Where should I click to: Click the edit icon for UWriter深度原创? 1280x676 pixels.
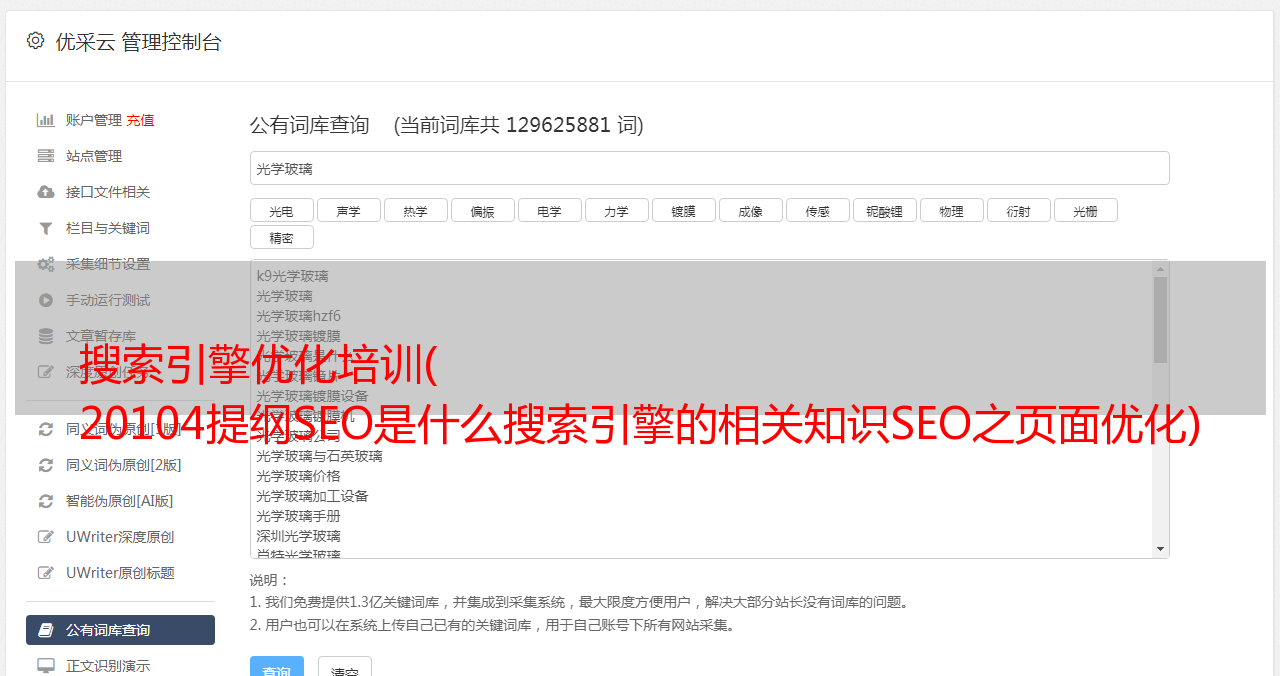pyautogui.click(x=45, y=537)
